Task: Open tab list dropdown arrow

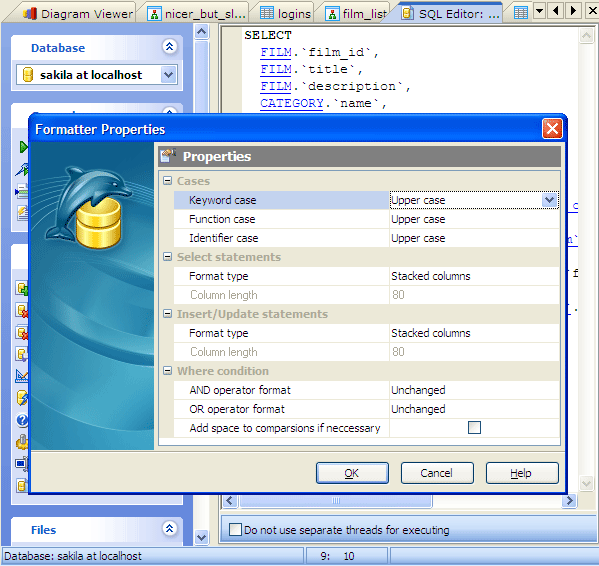Action: [x=539, y=11]
